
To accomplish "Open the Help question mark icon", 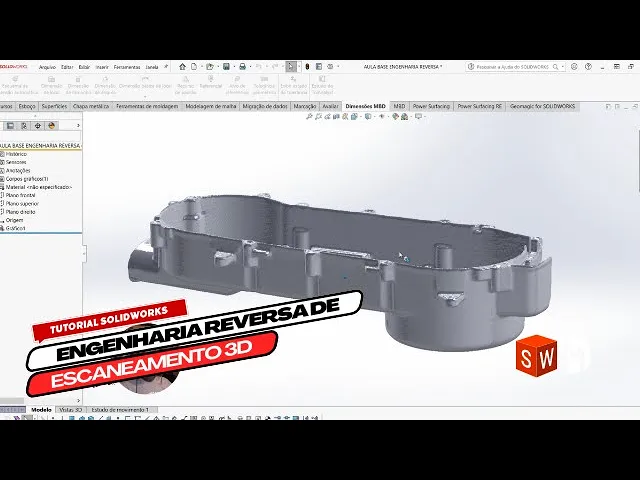I will (588, 67).
